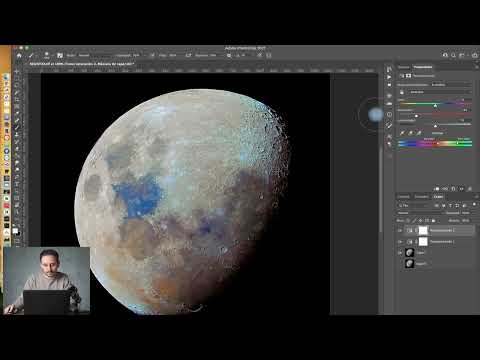The height and width of the screenshot is (360, 480).
Task: Open the brush tool preset picker
Action: (x=33, y=55)
